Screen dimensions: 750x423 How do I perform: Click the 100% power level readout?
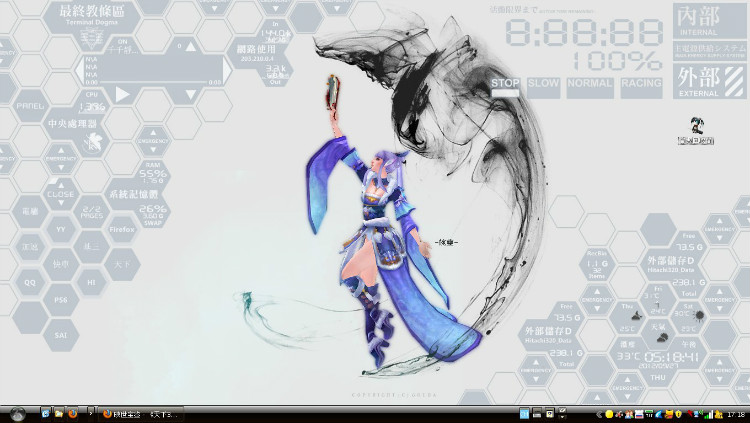click(x=618, y=61)
